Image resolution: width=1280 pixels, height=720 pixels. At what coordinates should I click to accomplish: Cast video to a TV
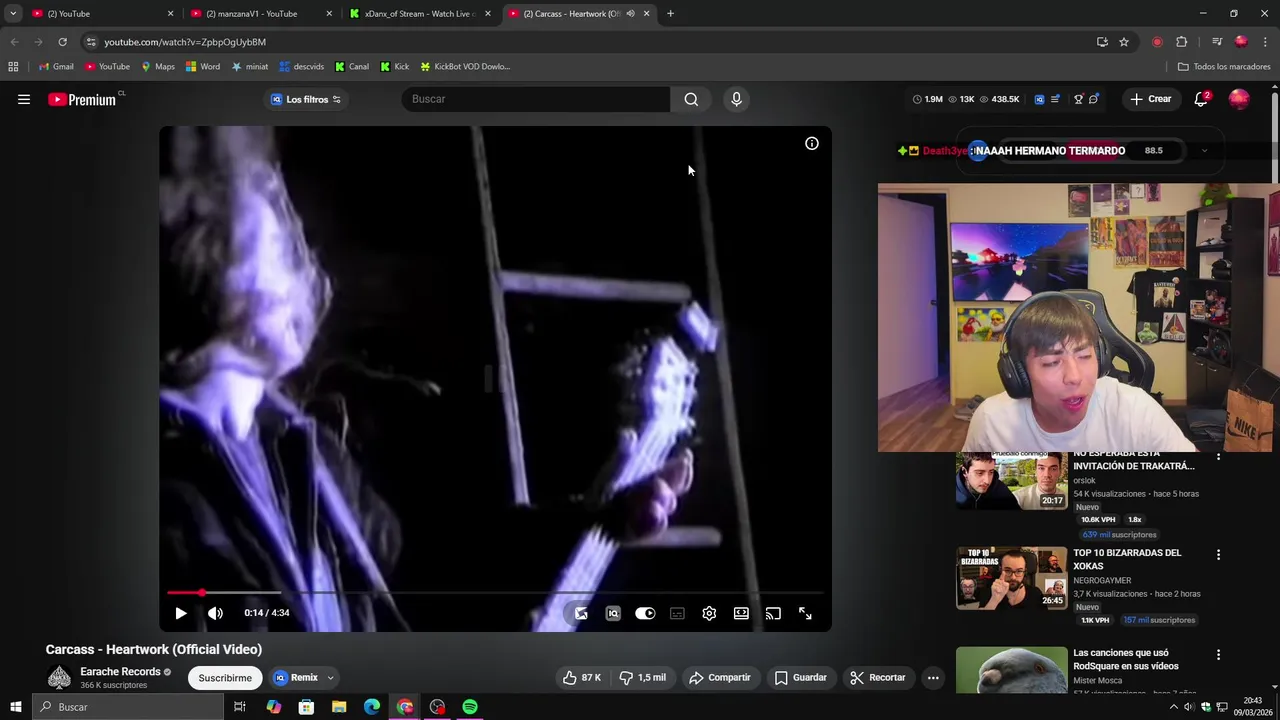click(x=773, y=613)
